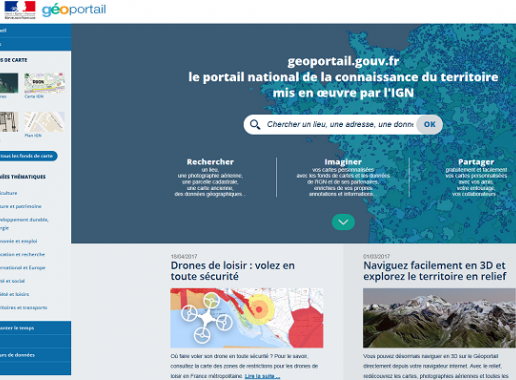Screen dimensions: 516x380
Task: Open the 'Société et loisirs' category
Action: click(x=14, y=294)
